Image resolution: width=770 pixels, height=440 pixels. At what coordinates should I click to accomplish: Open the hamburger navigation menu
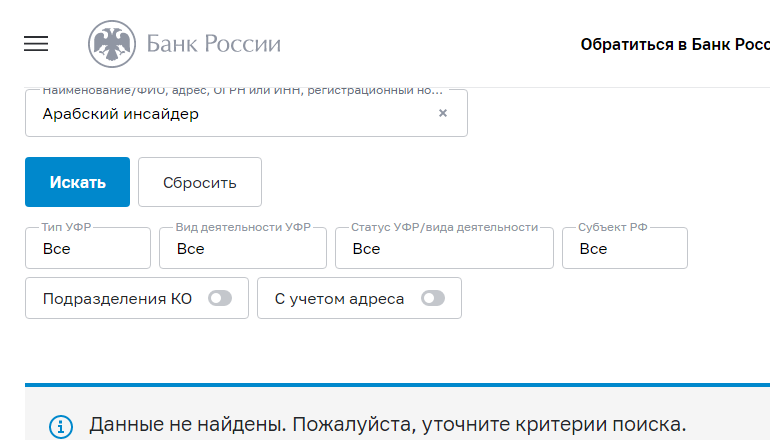tap(36, 44)
